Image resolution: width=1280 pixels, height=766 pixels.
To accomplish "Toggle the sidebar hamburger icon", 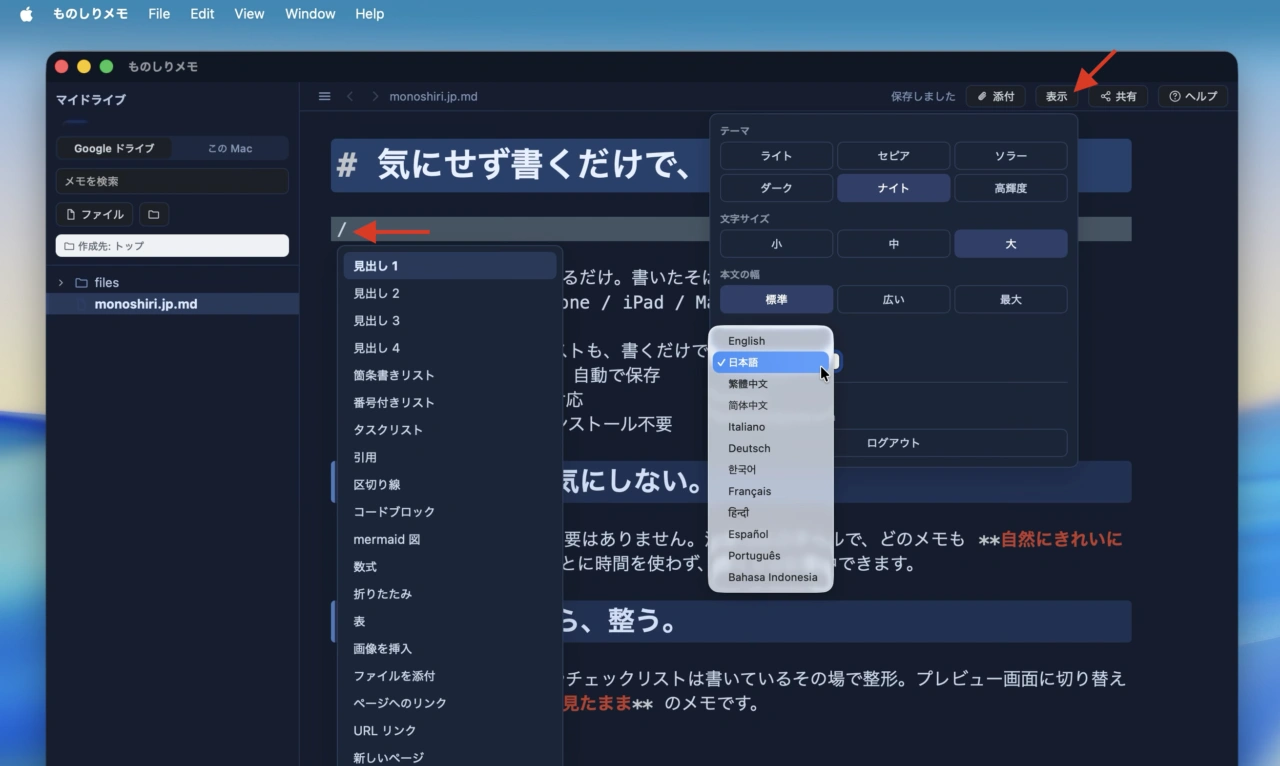I will 324,96.
